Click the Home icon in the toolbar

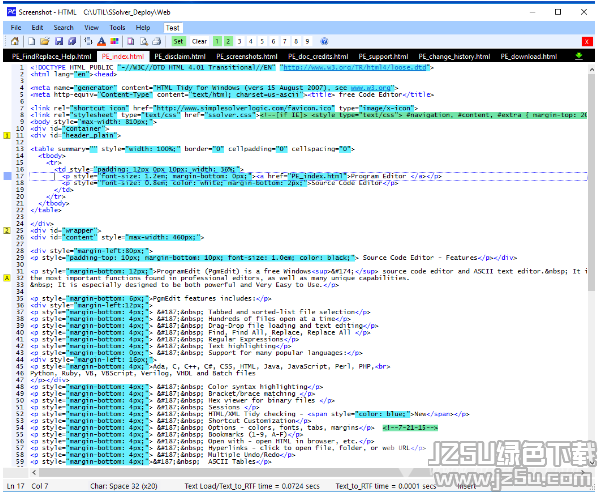tap(14, 41)
